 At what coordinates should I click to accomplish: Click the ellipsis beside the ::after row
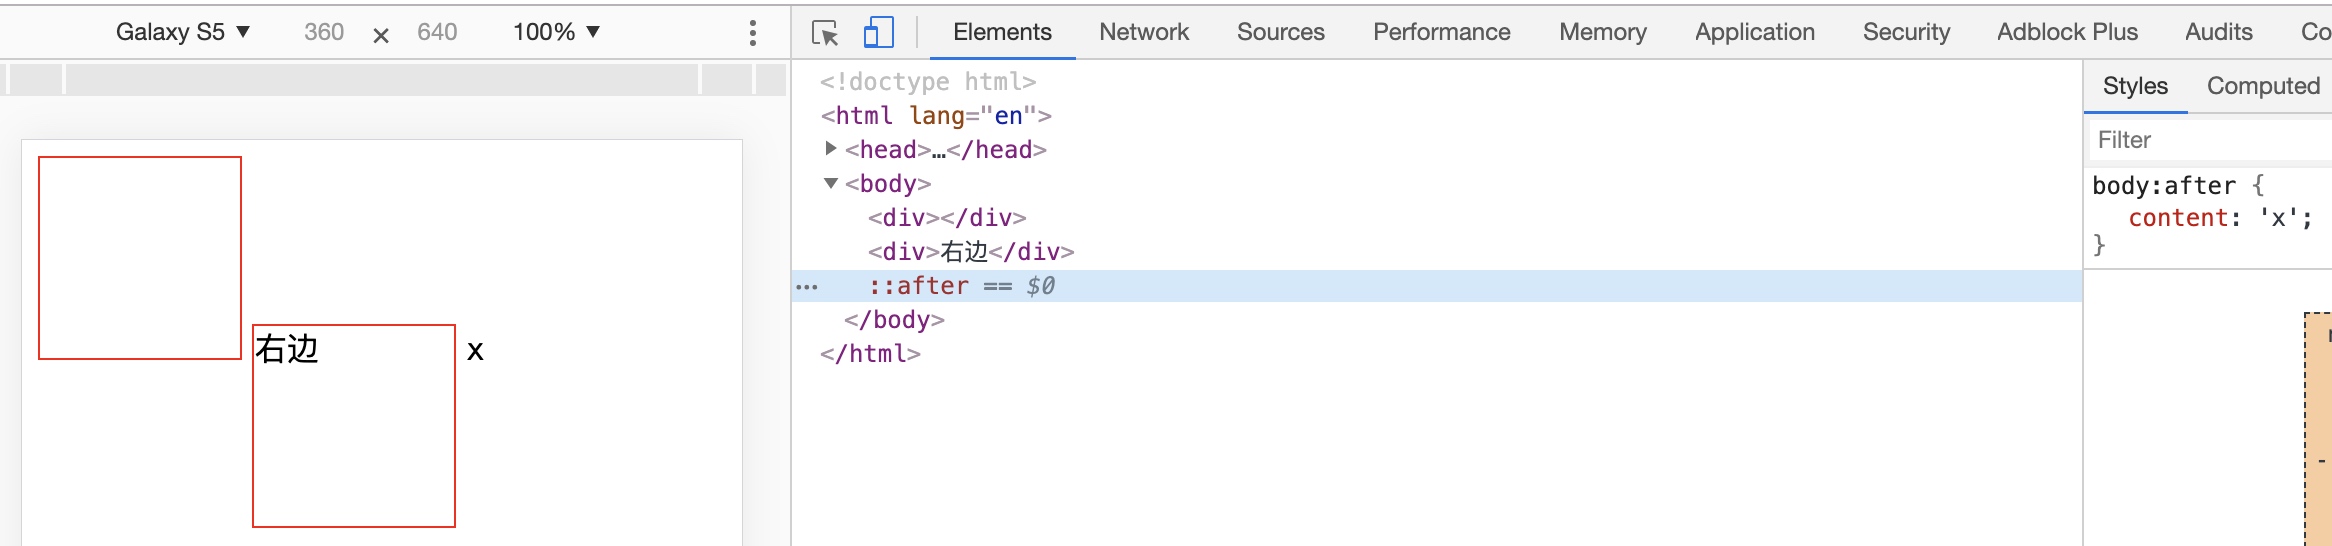coord(806,287)
